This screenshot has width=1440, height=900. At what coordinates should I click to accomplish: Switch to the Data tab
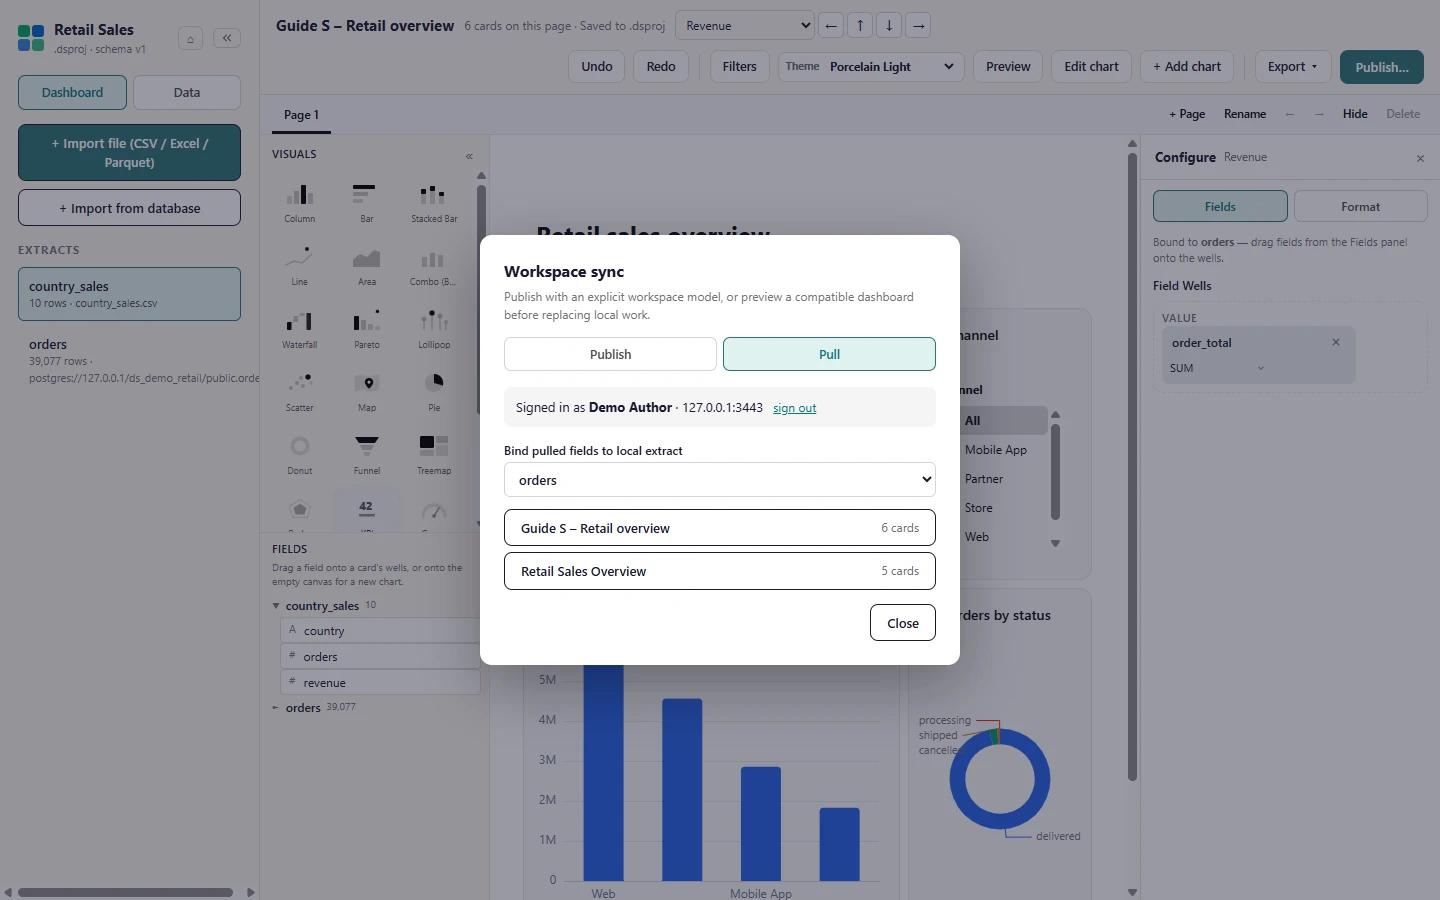pos(187,92)
